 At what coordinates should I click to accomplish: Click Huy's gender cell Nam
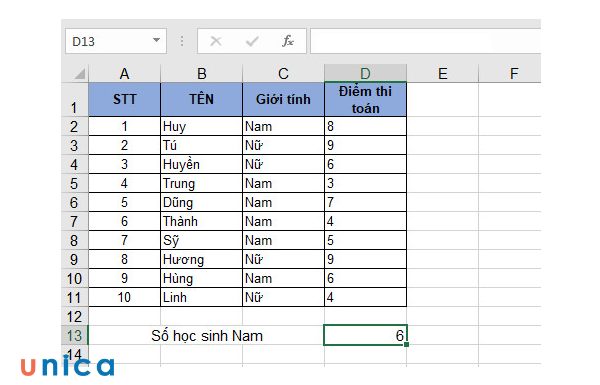(283, 126)
